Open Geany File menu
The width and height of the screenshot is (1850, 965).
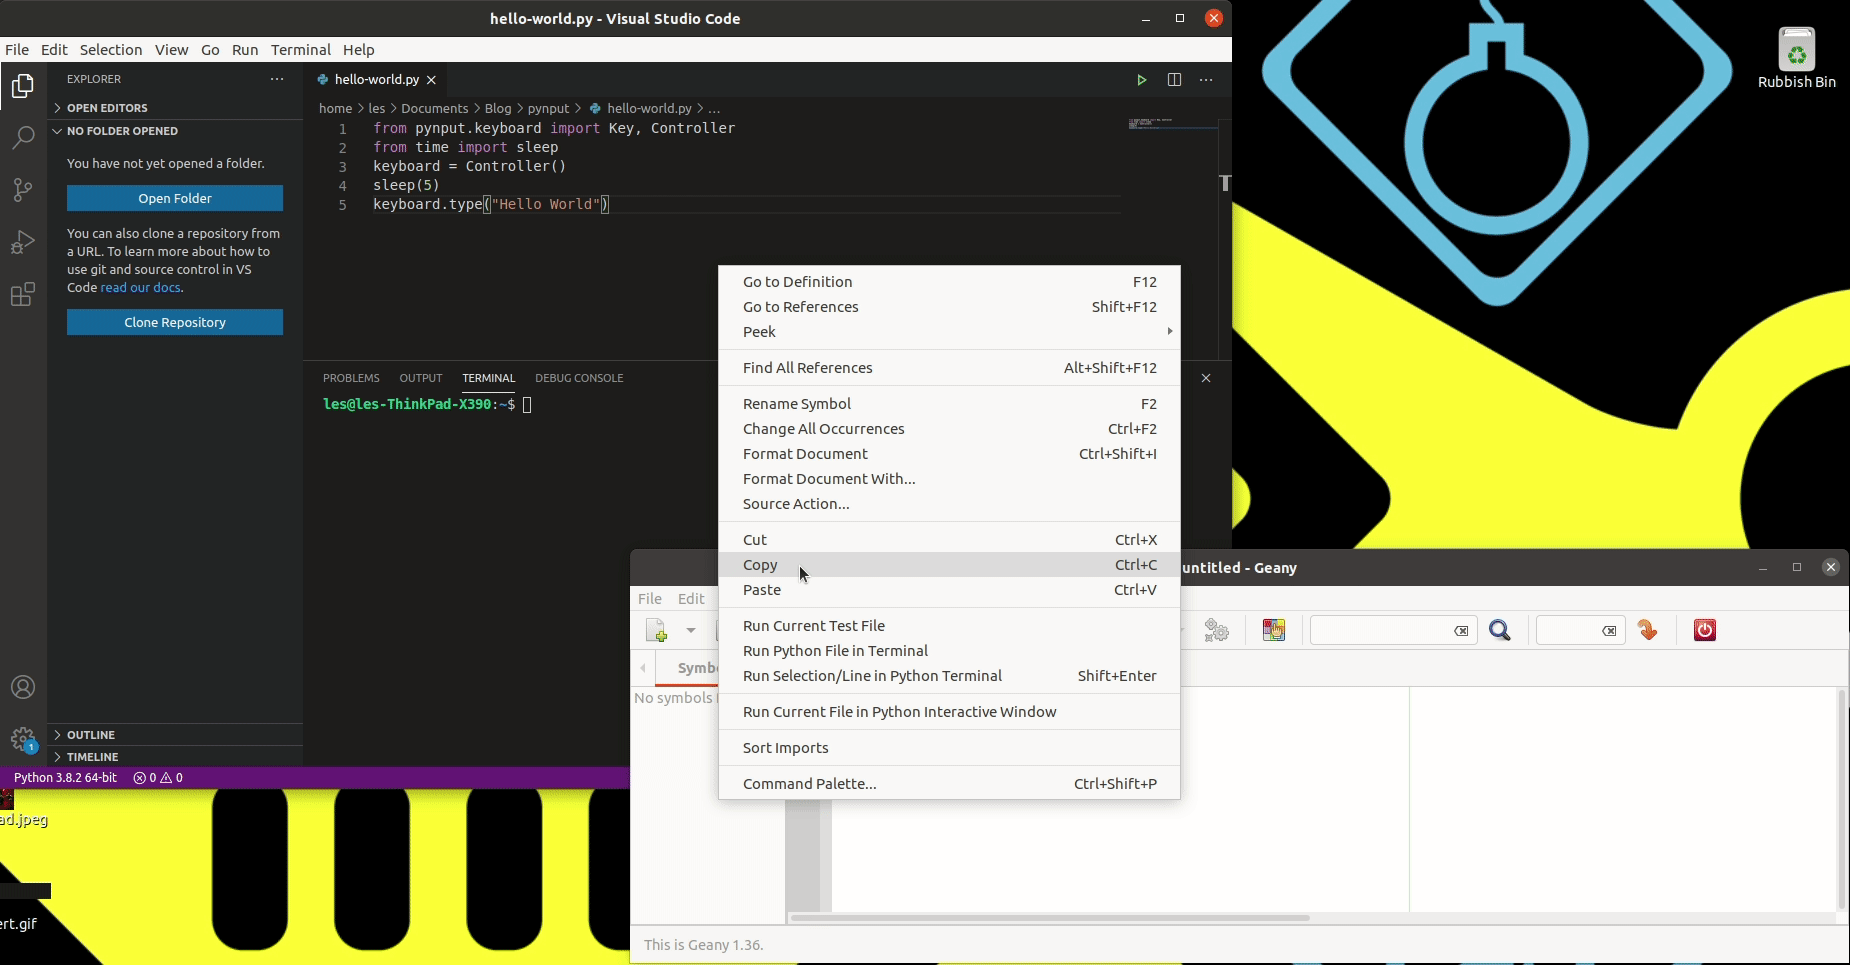(650, 599)
